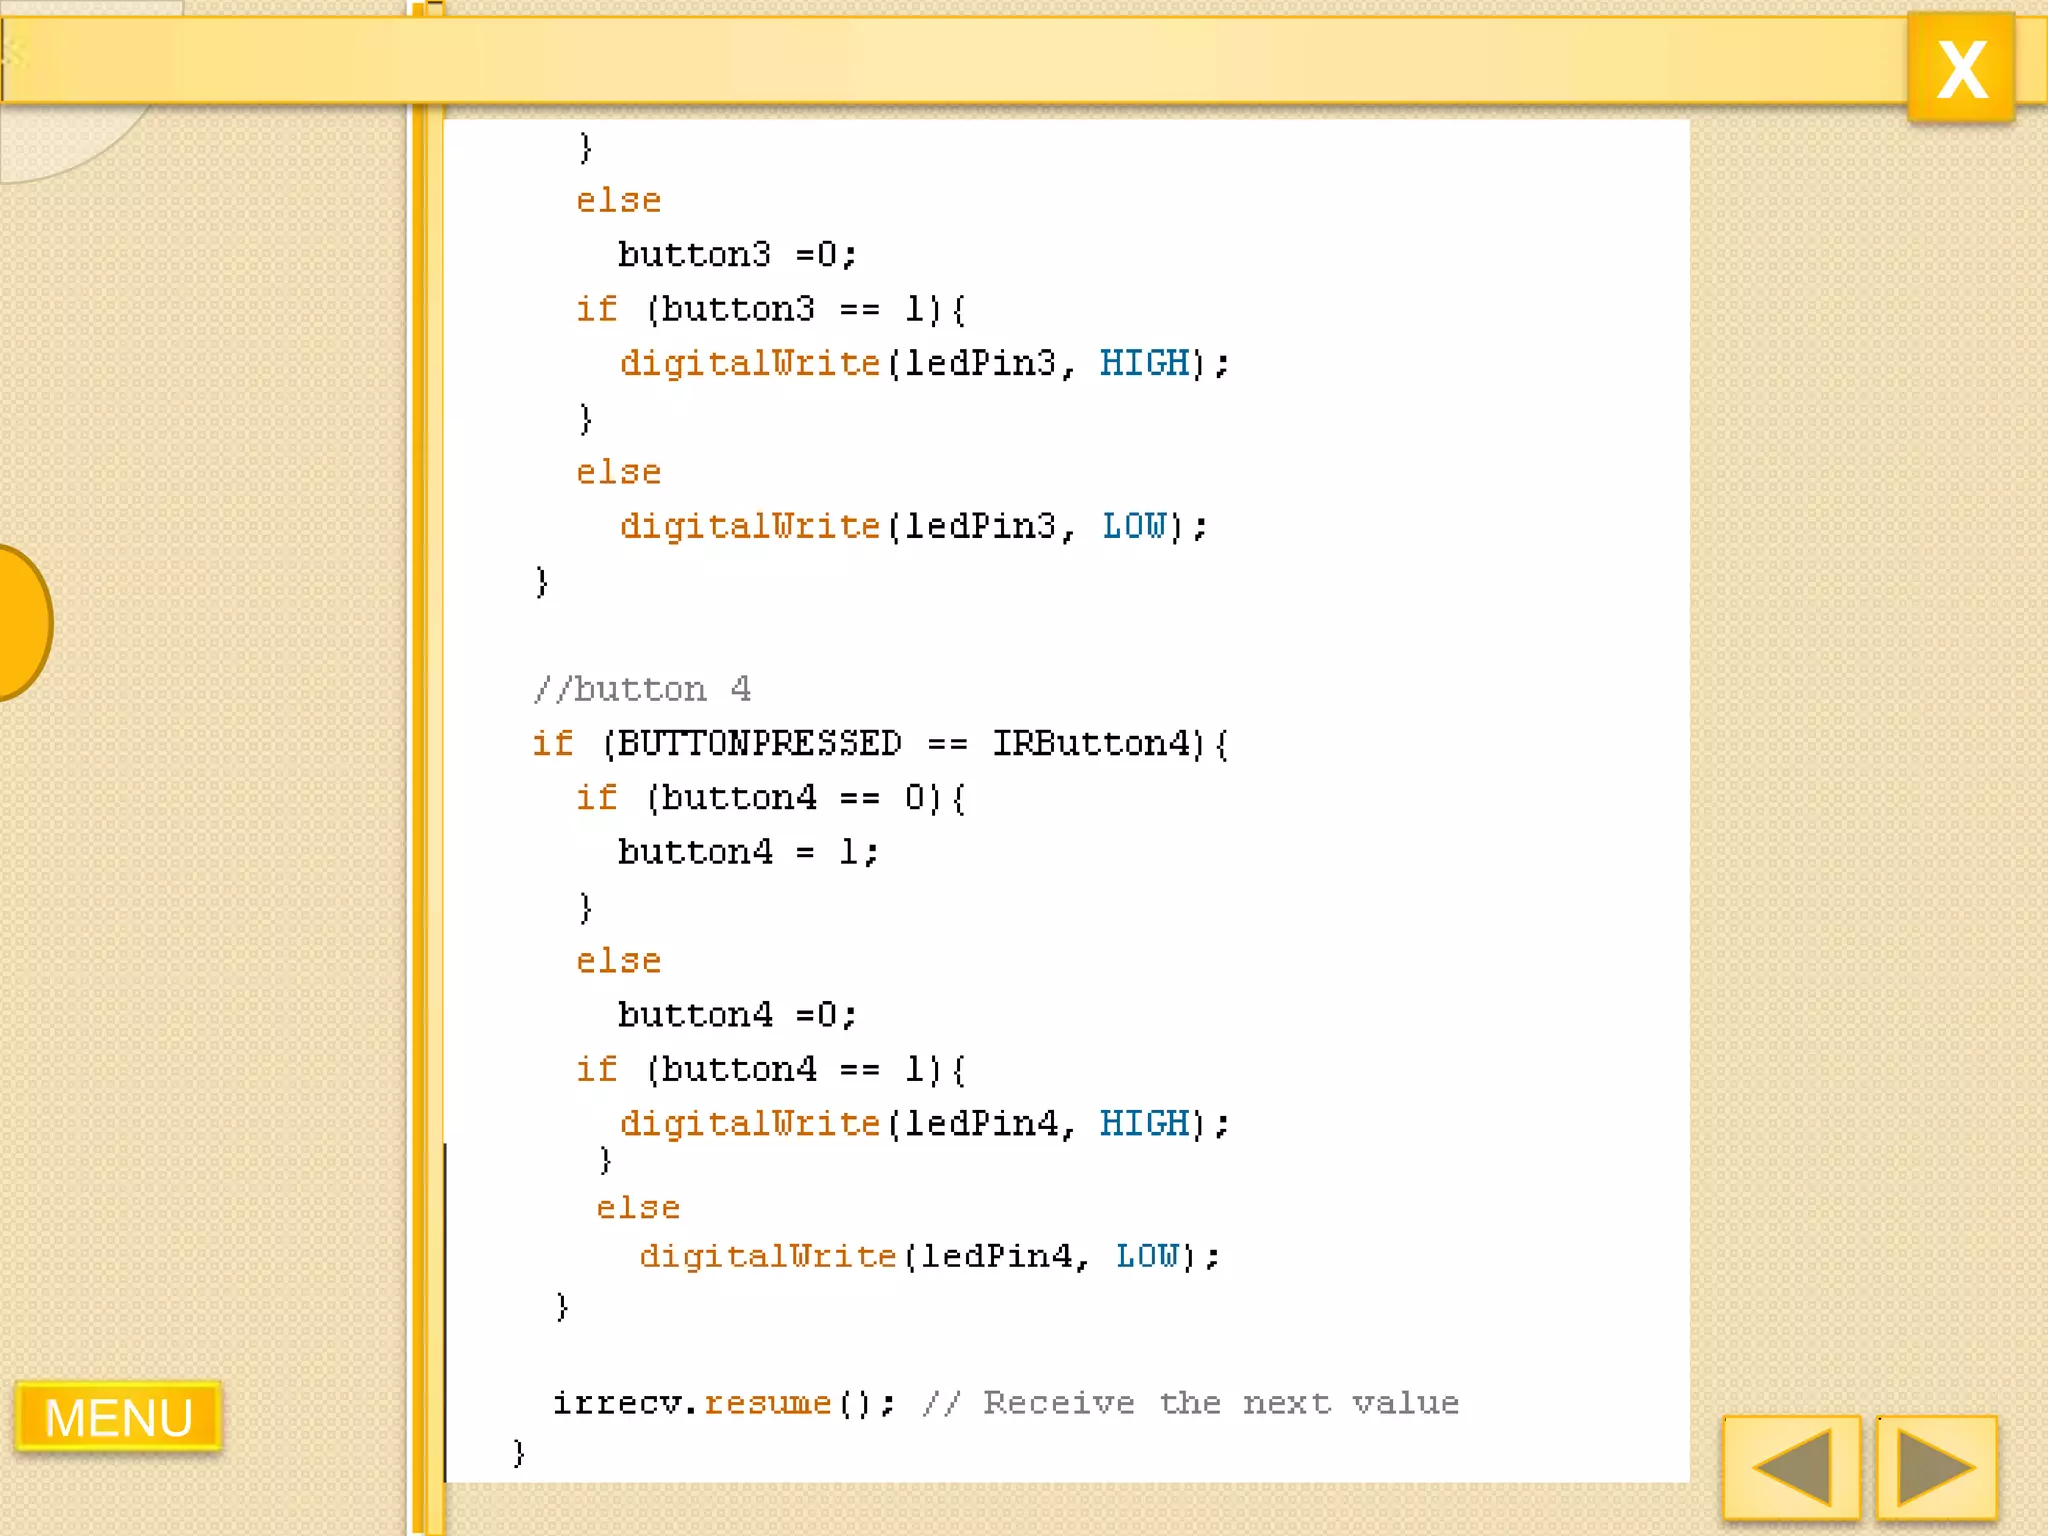Click the 'if (button3 == 1){' line
The height and width of the screenshot is (1536, 2048).
(770, 309)
